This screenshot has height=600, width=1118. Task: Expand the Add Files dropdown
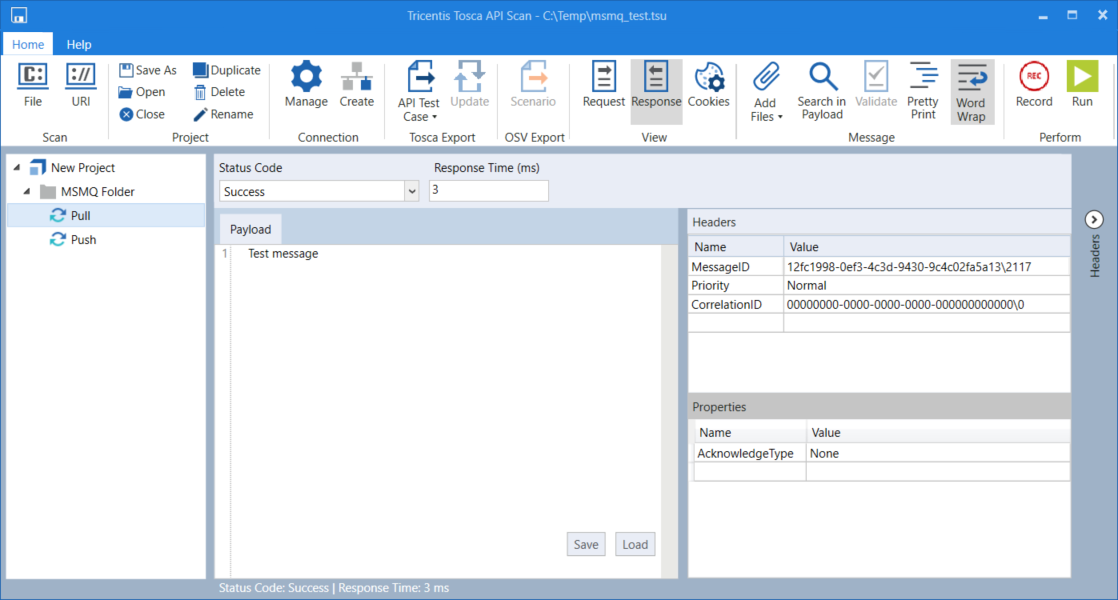tap(765, 91)
